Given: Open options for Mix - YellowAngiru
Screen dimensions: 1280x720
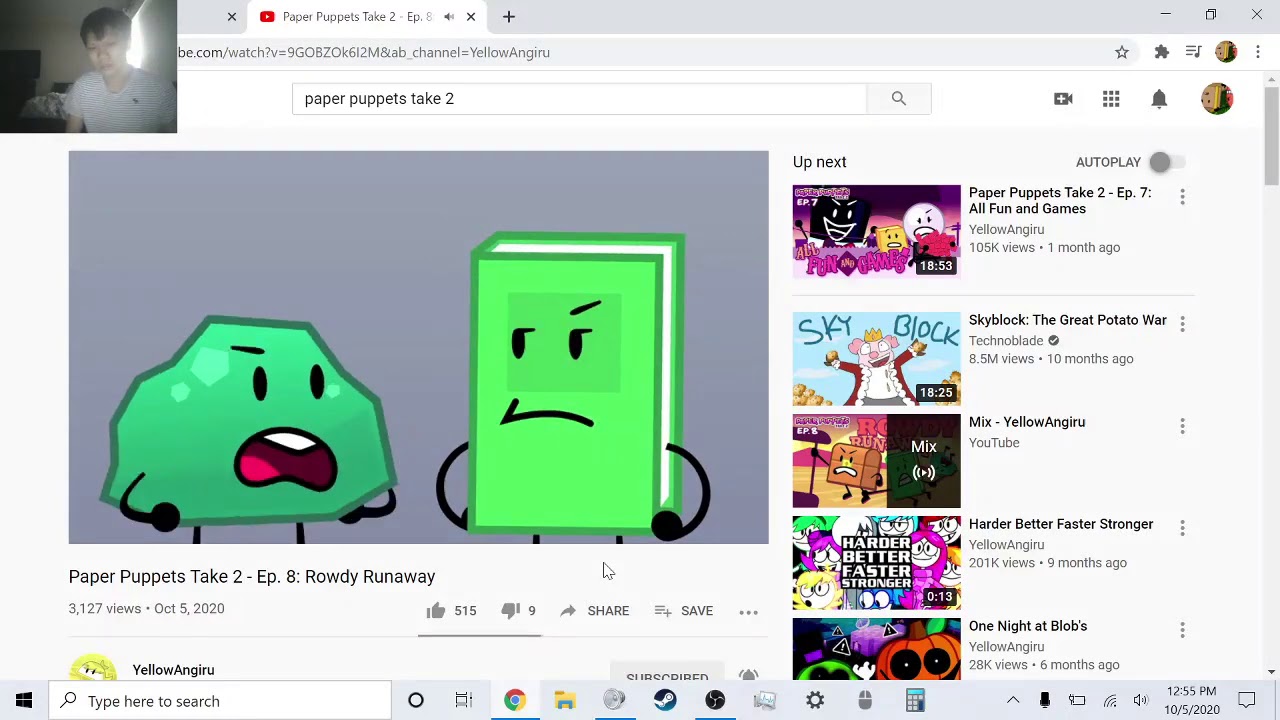Looking at the screenshot, I should tap(1182, 426).
